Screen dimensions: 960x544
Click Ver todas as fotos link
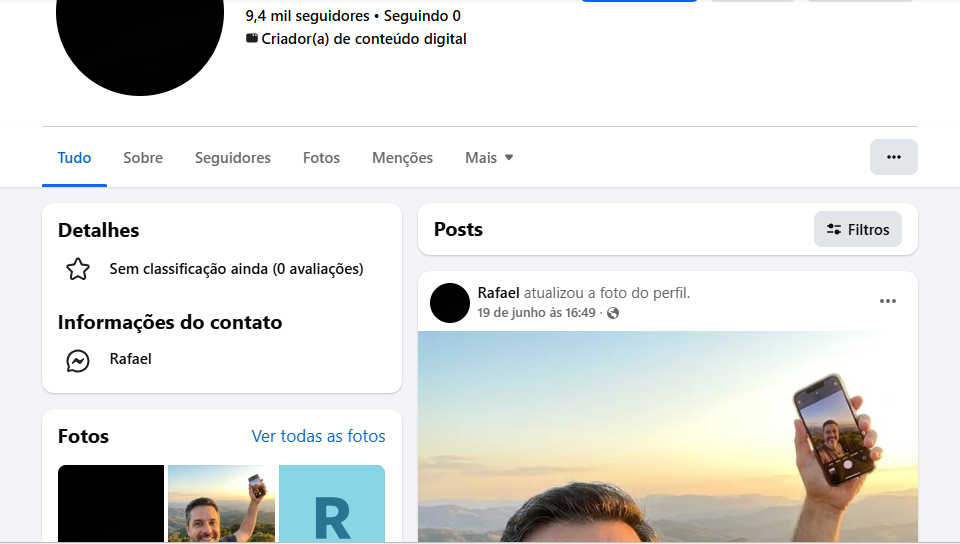pyautogui.click(x=318, y=436)
